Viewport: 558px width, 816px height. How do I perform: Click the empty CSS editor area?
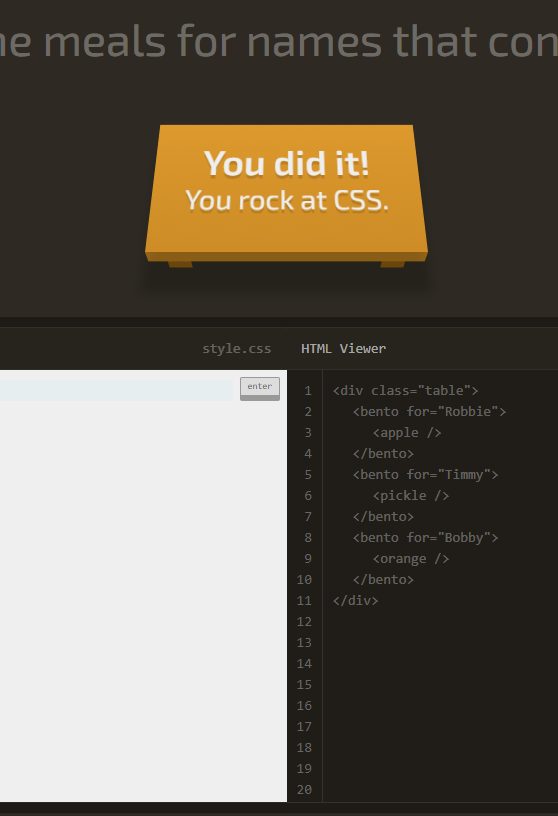point(143,601)
